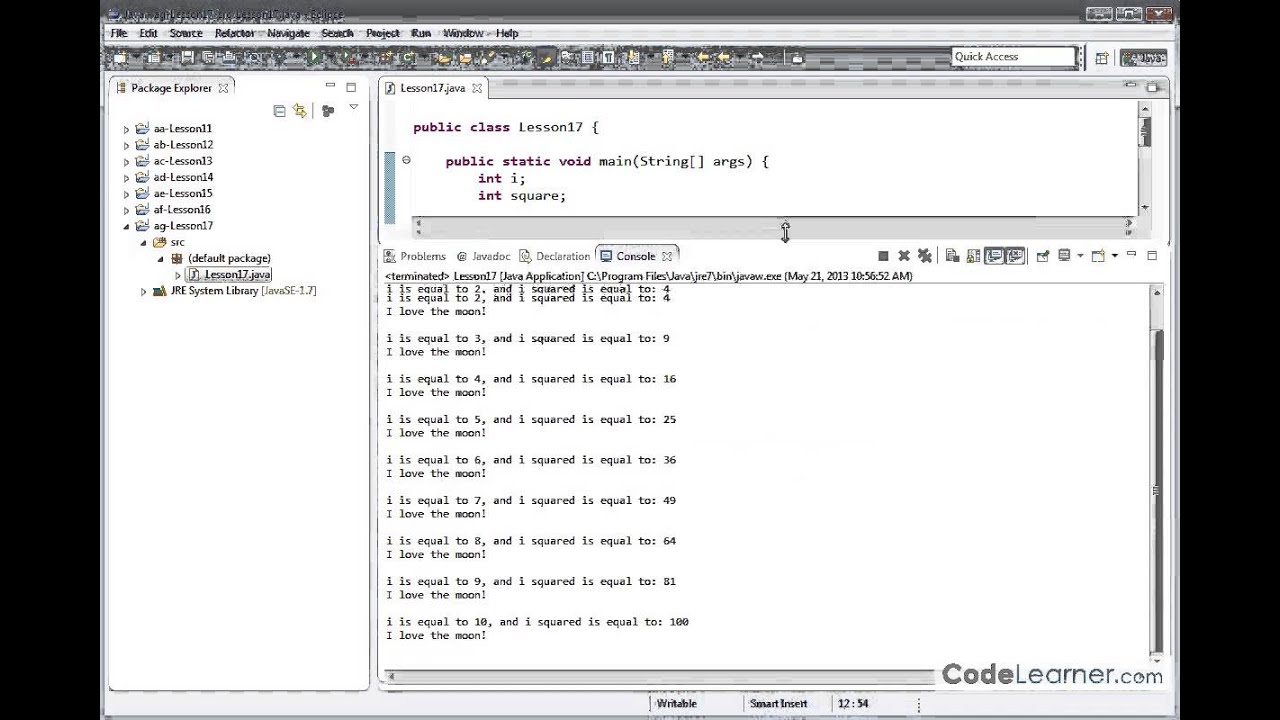This screenshot has width=1280, height=720.
Task: Switch to the Declaration tab
Action: pos(555,256)
